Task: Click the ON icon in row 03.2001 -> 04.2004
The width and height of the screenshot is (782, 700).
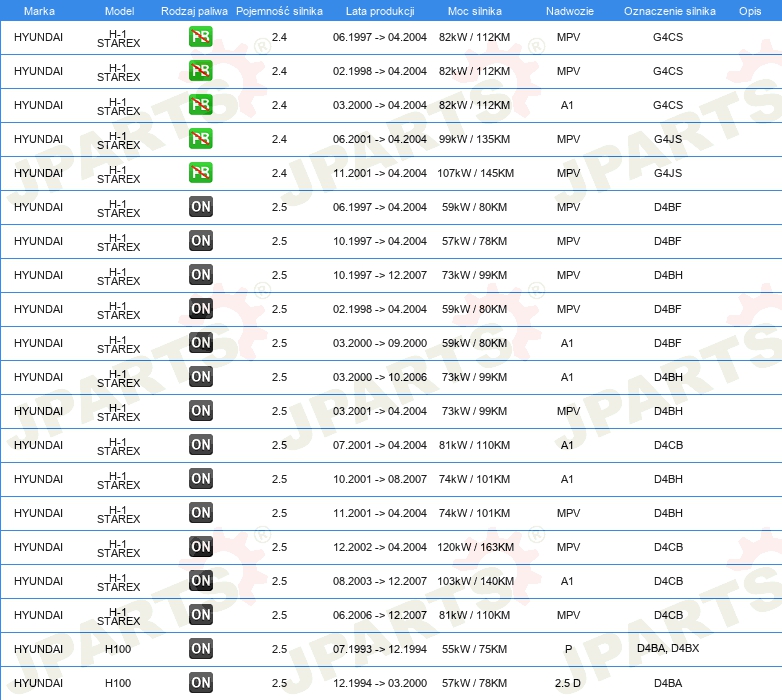Action: (200, 410)
